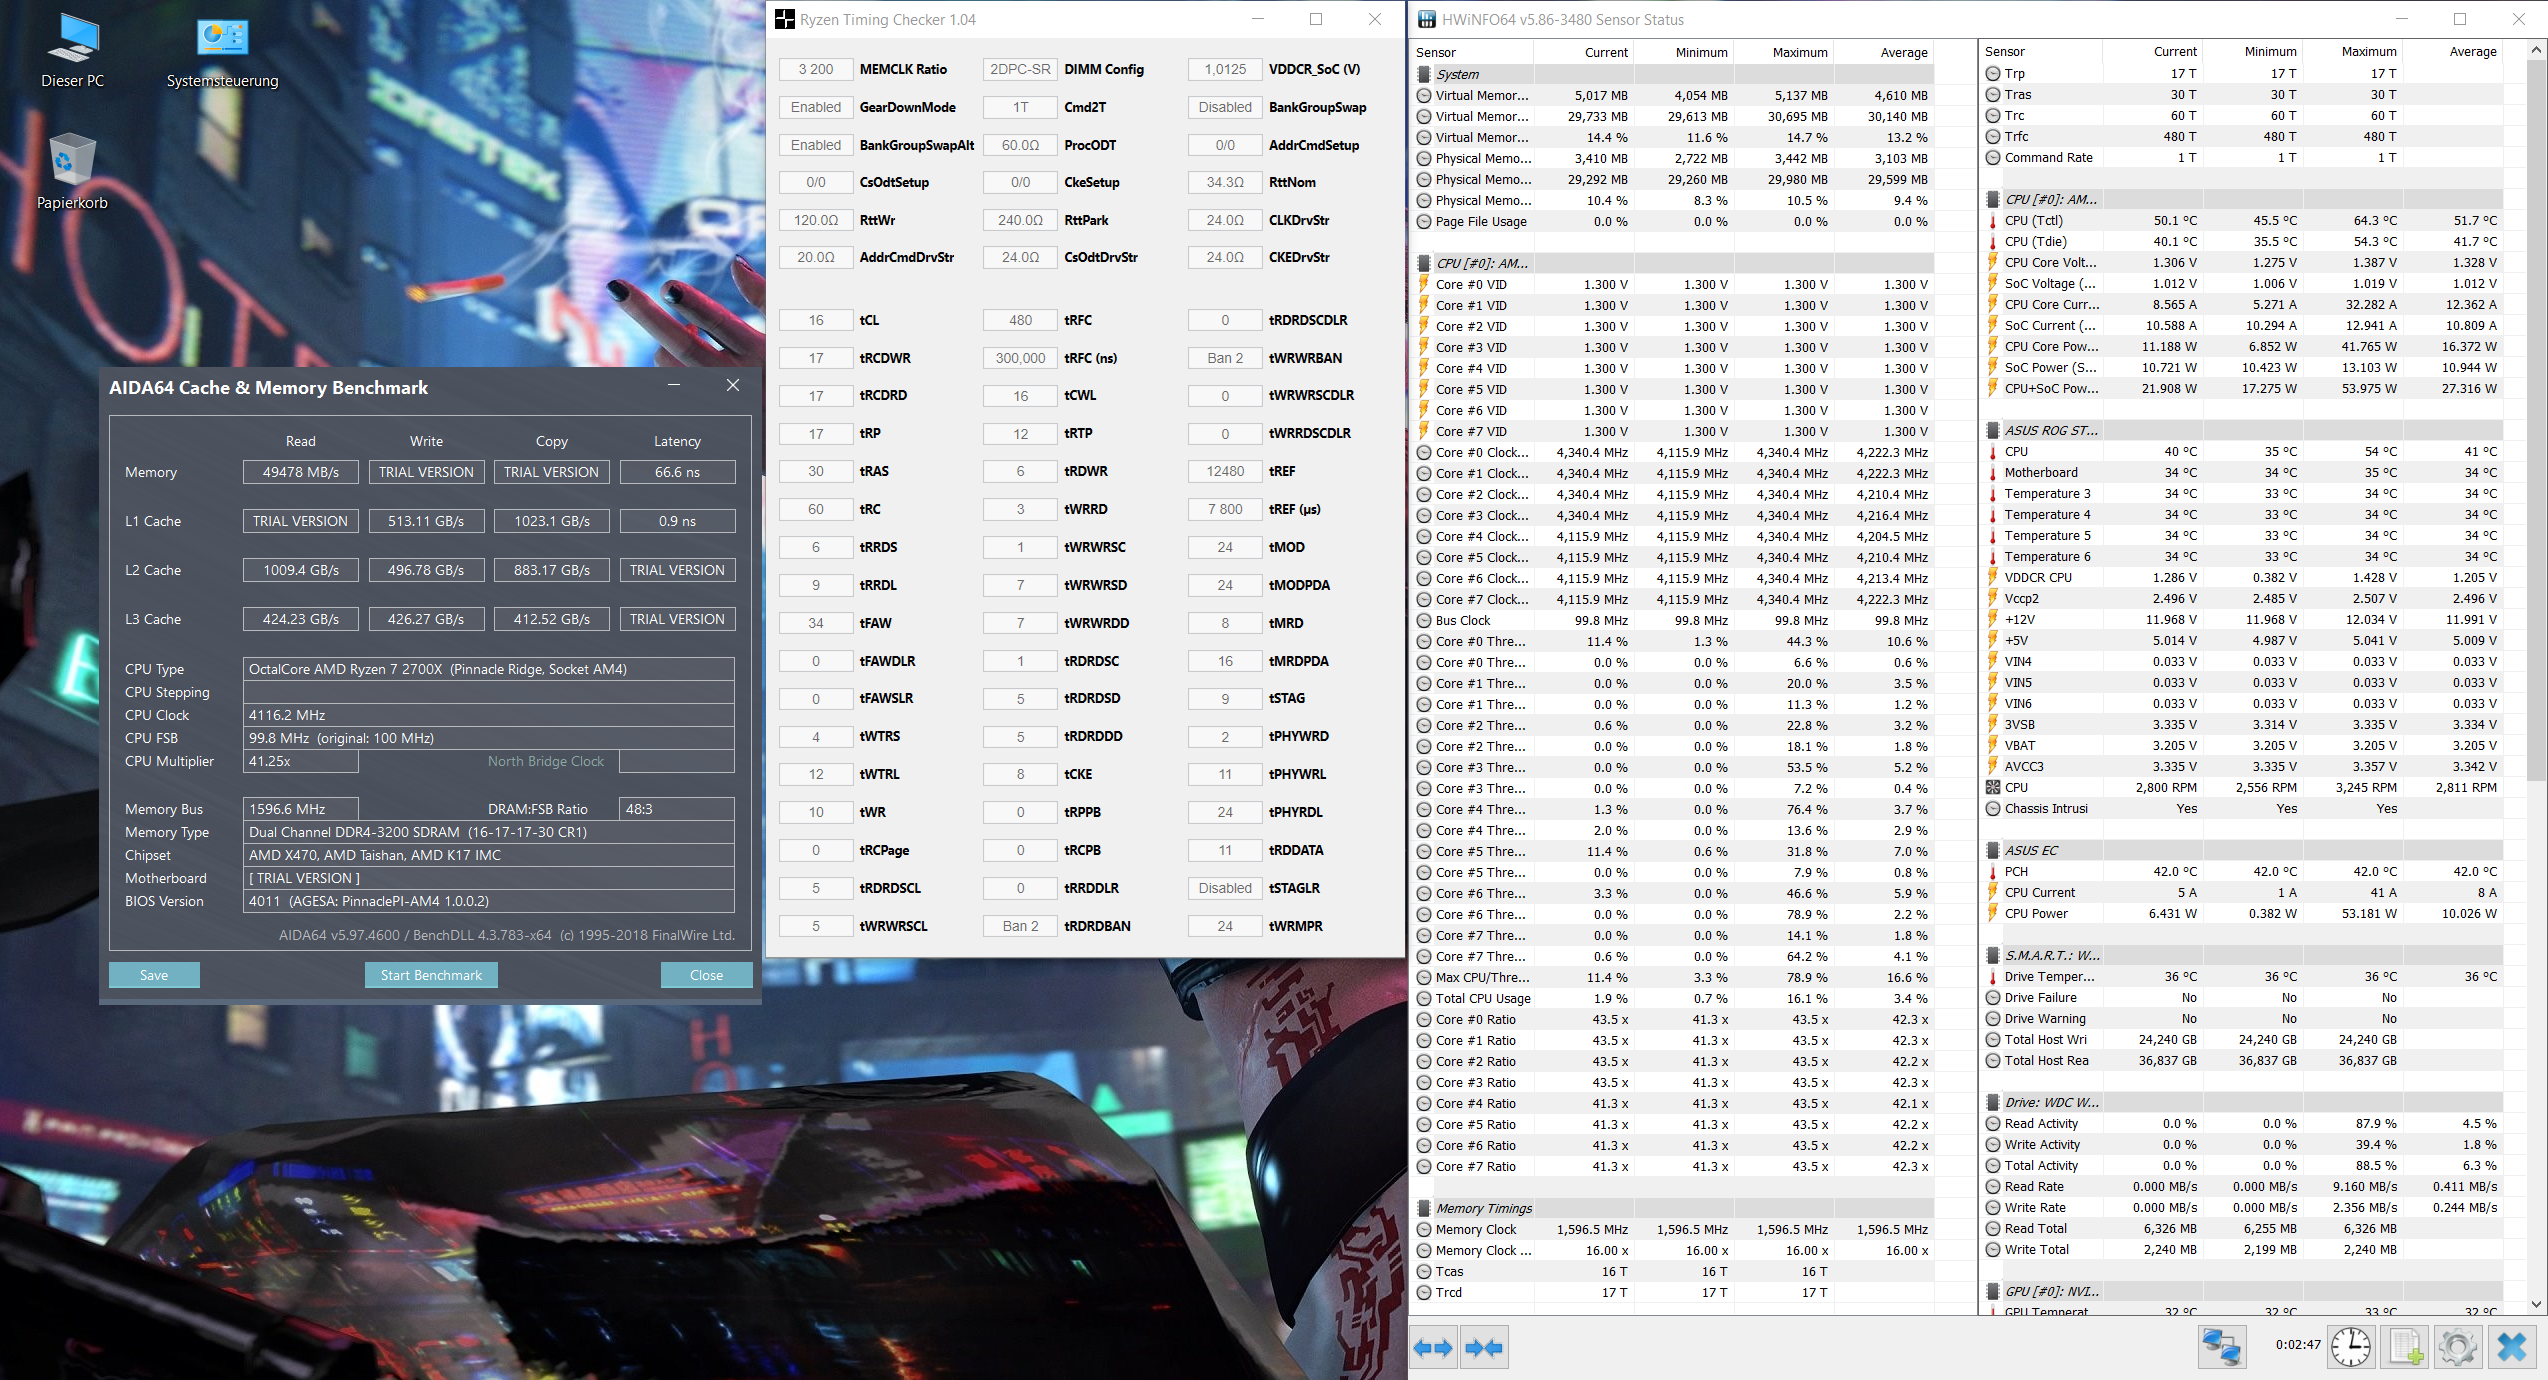Open the remote network monitors icon
This screenshot has height=1380, width=2548.
coord(2221,1346)
